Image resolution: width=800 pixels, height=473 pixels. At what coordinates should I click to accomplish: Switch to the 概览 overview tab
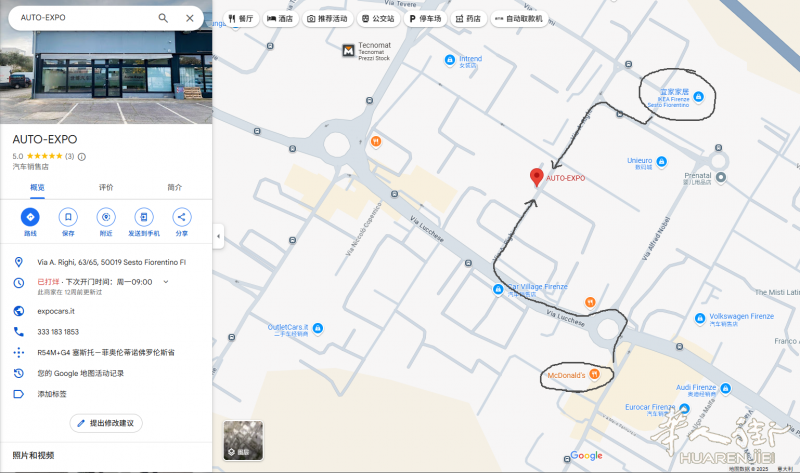tap(37, 187)
